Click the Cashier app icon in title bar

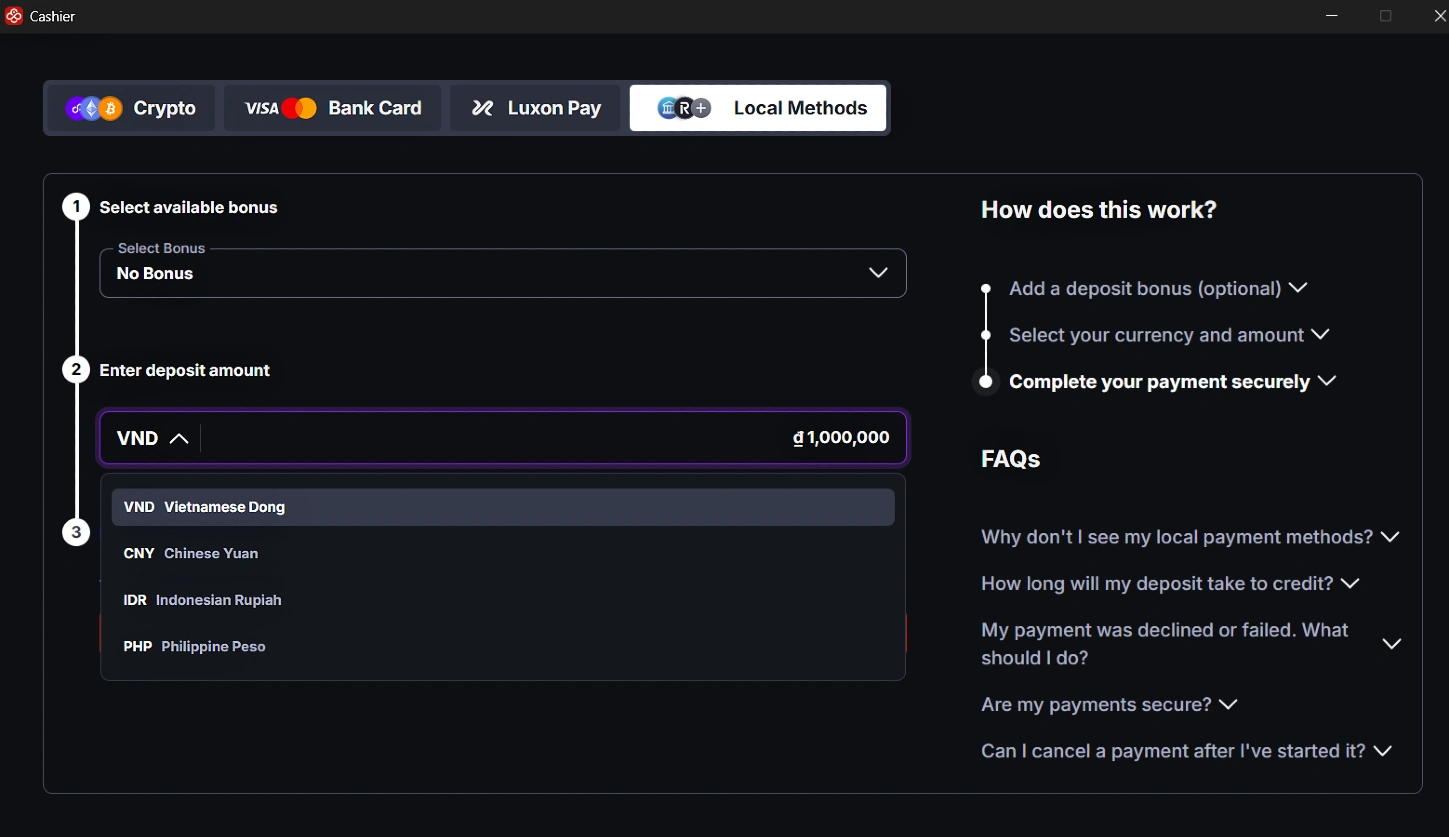14,16
